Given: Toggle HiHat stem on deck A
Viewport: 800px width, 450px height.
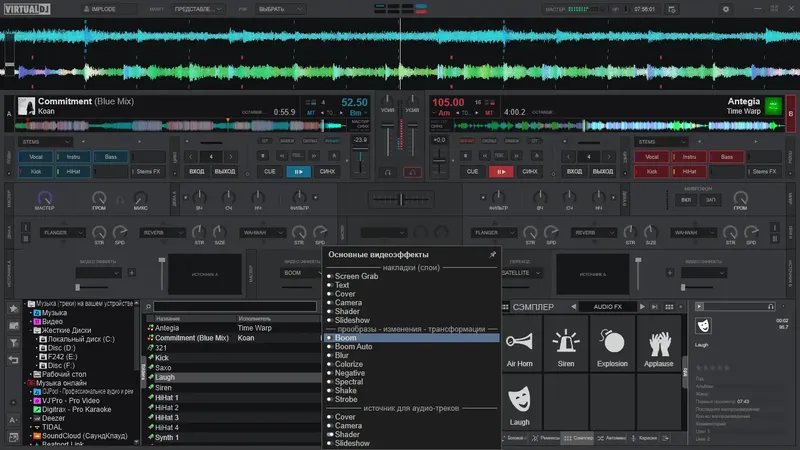Looking at the screenshot, I should (73, 171).
